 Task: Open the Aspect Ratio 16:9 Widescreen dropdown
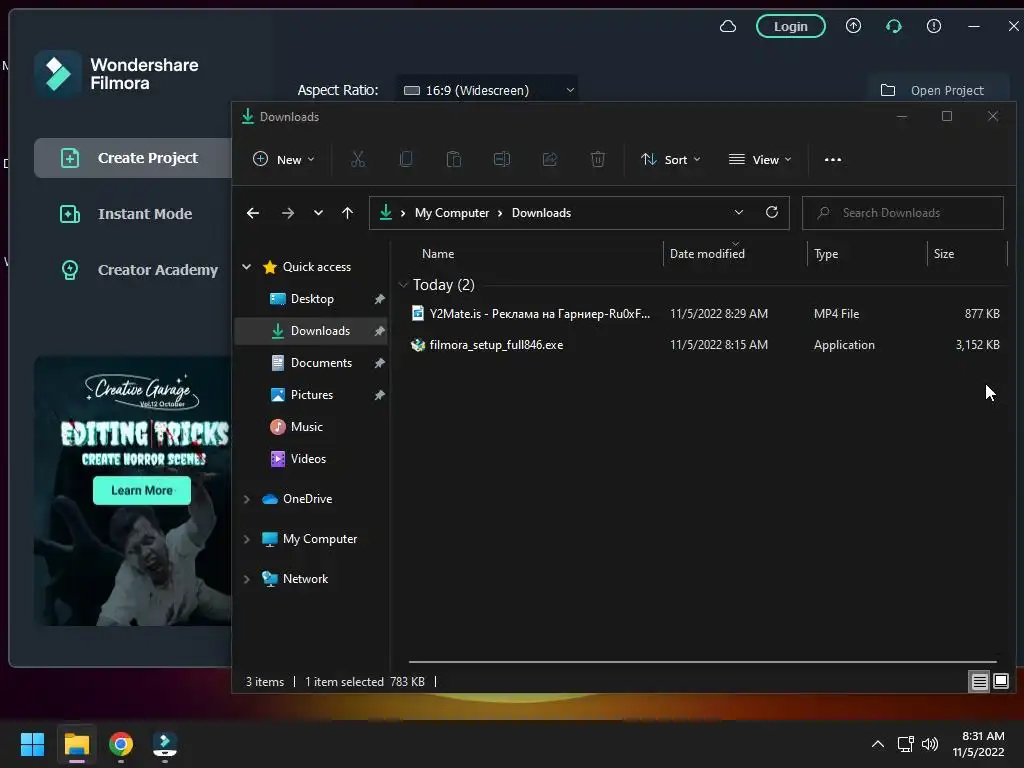coord(487,90)
